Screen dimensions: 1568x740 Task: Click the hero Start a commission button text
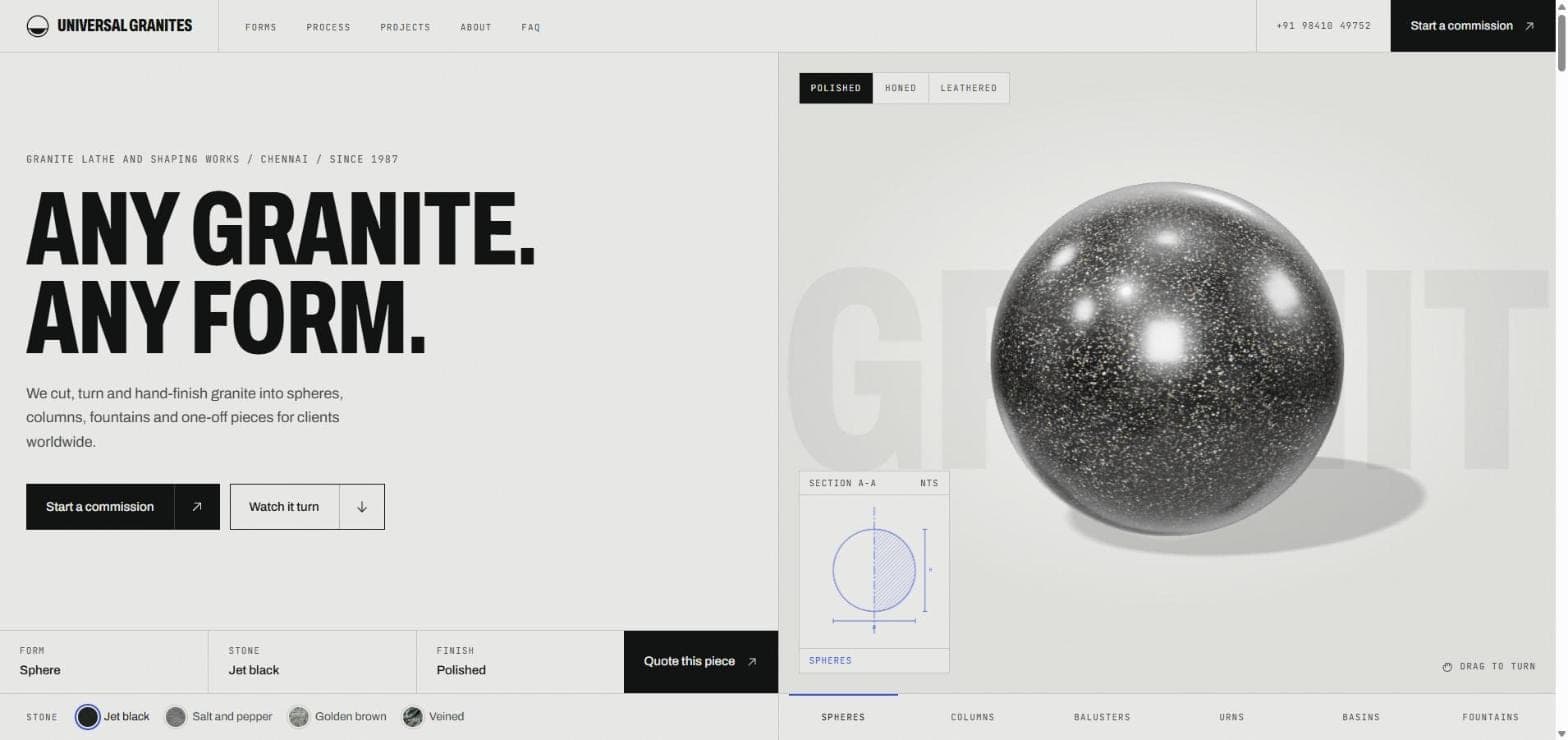pyautogui.click(x=100, y=507)
